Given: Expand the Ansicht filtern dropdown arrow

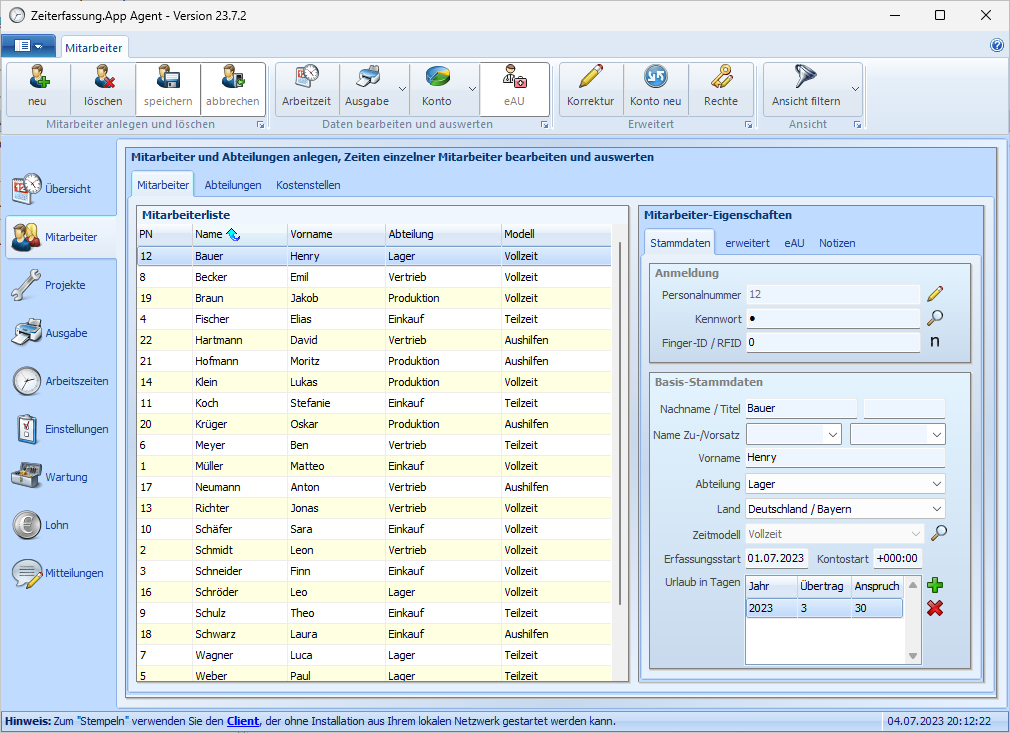Looking at the screenshot, I should tap(855, 89).
